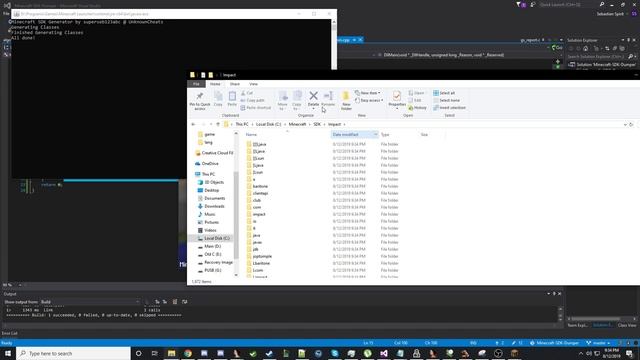
Task: Click Minecraft in the address breadcrumb
Action: pyautogui.click(x=297, y=124)
